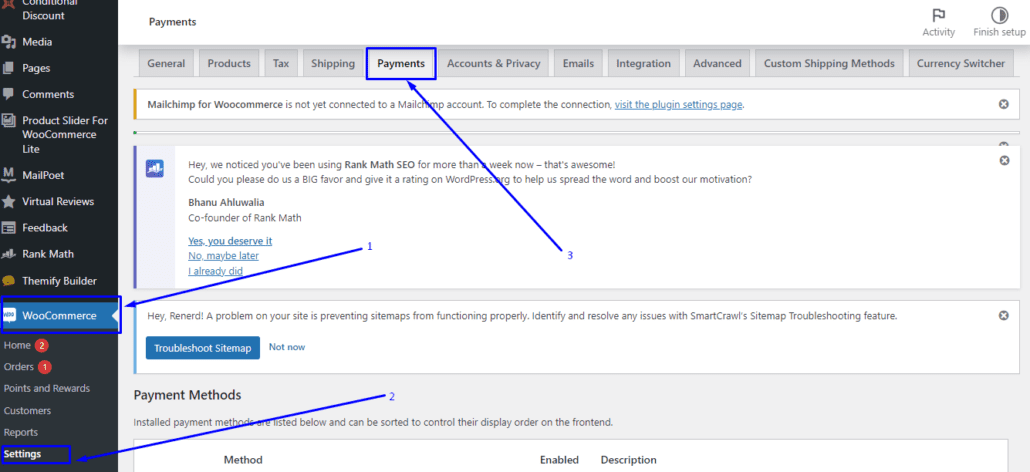Click the Feedback sidebar icon

tap(9, 228)
